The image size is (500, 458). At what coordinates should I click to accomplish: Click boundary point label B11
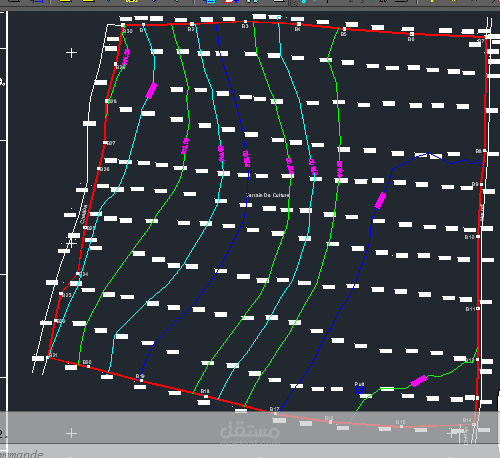coord(470,309)
